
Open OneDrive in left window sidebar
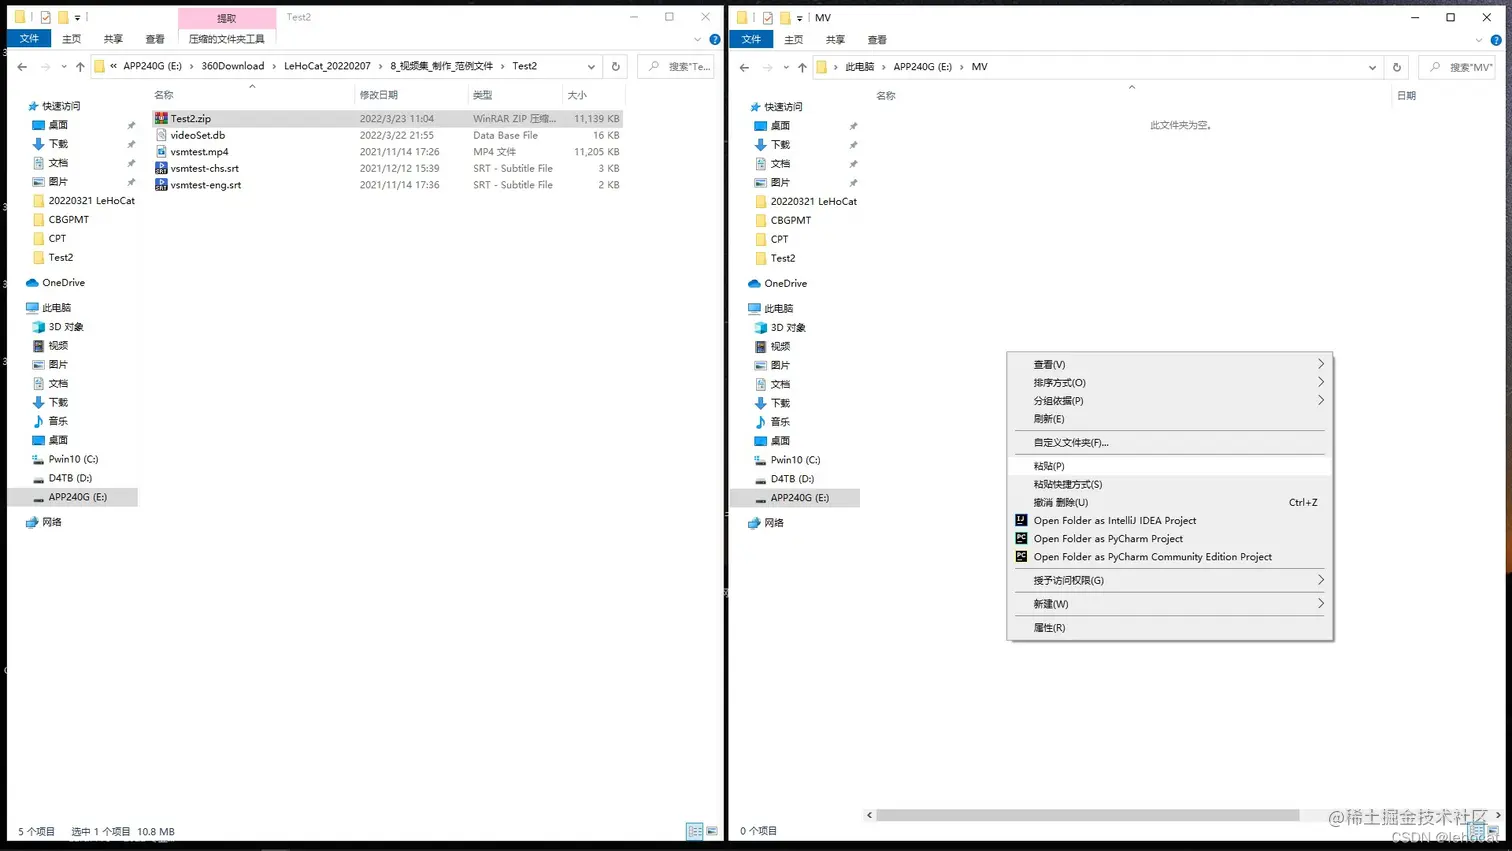tap(63, 283)
